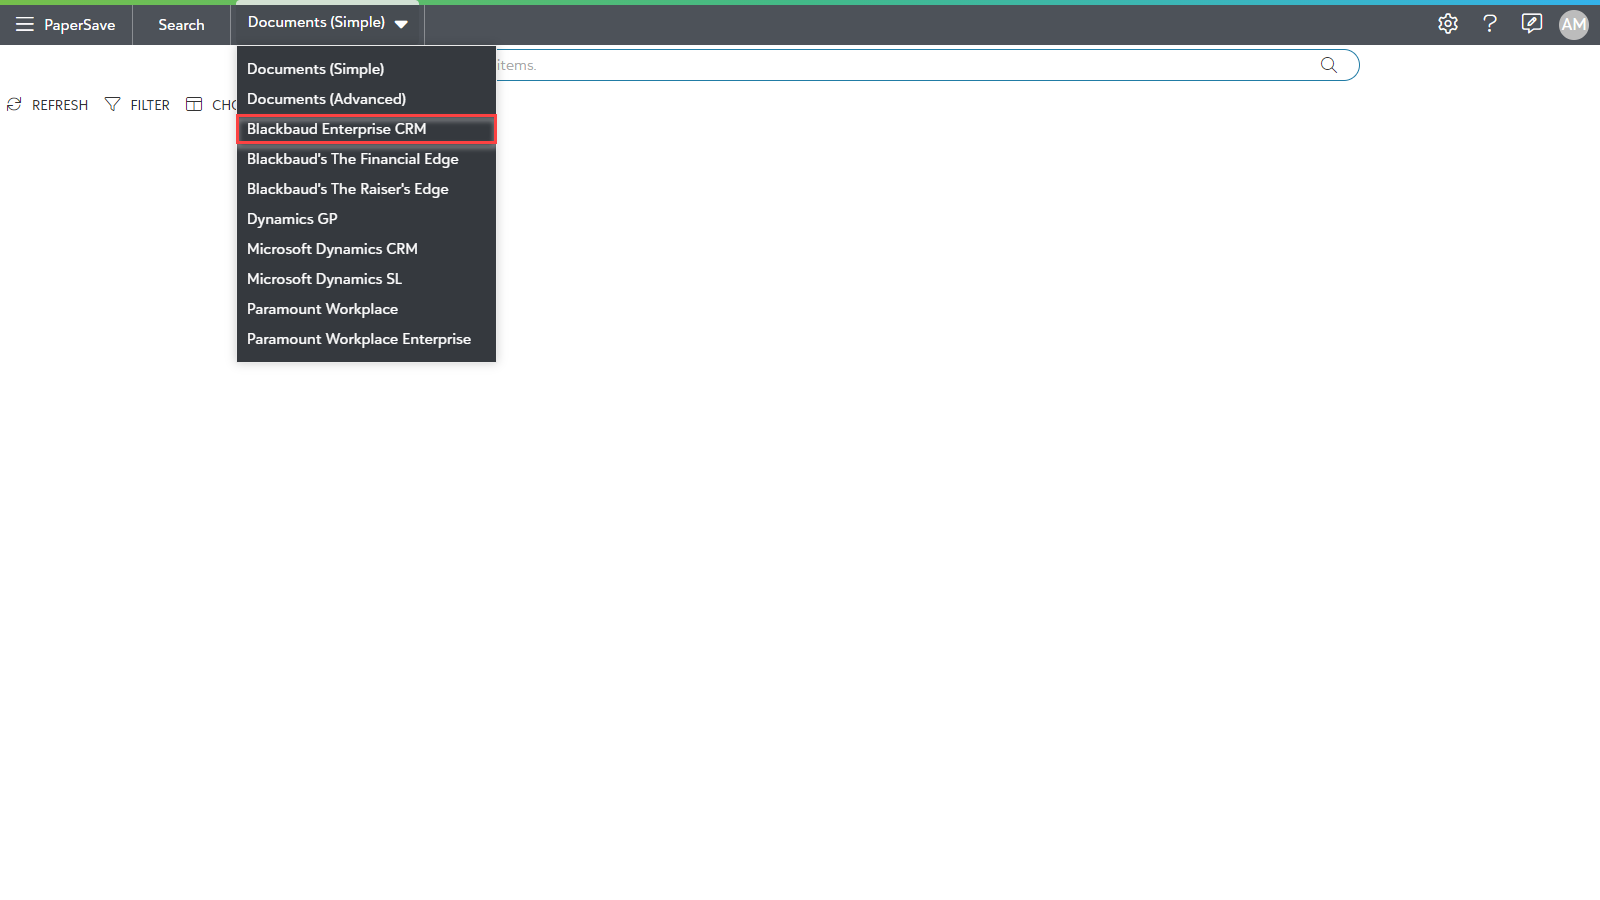Viewport: 1600px width, 900px height.
Task: Pick Blackbaud's The Raiser's Edge
Action: pos(347,189)
